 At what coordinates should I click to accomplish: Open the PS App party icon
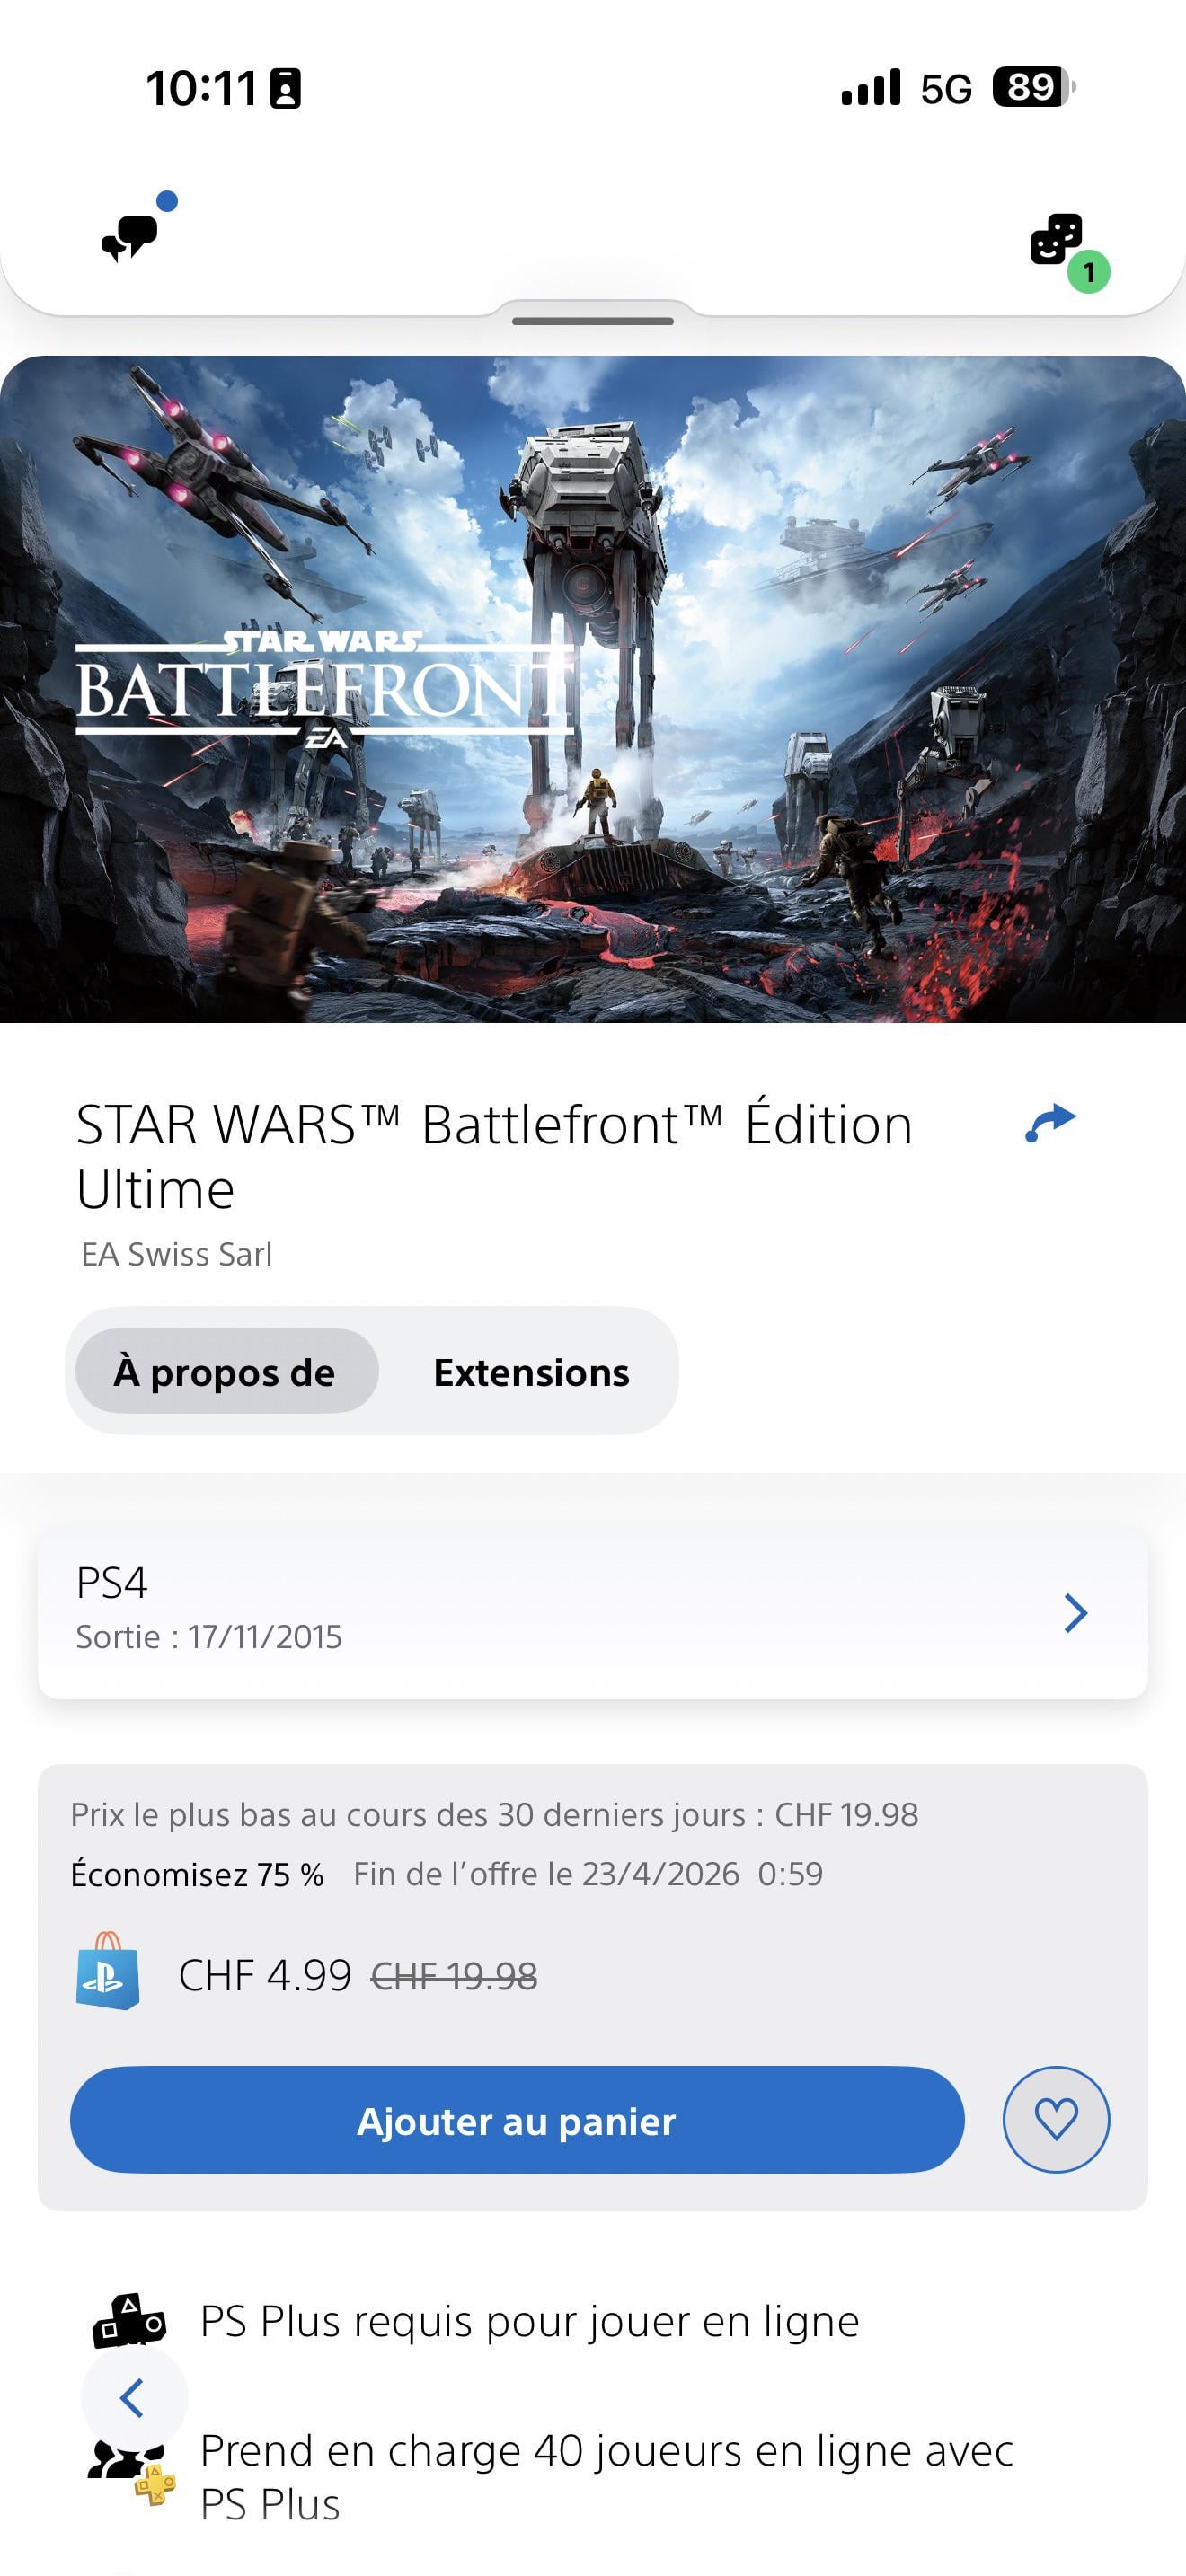(1058, 239)
